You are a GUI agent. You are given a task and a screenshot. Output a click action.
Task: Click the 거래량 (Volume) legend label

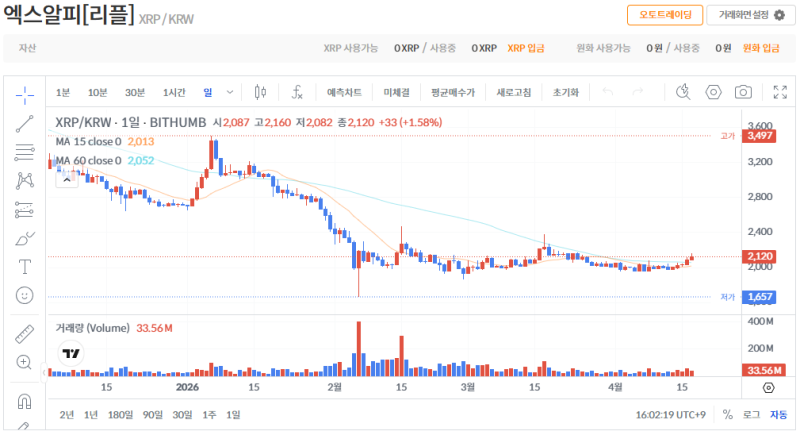[x=92, y=328]
